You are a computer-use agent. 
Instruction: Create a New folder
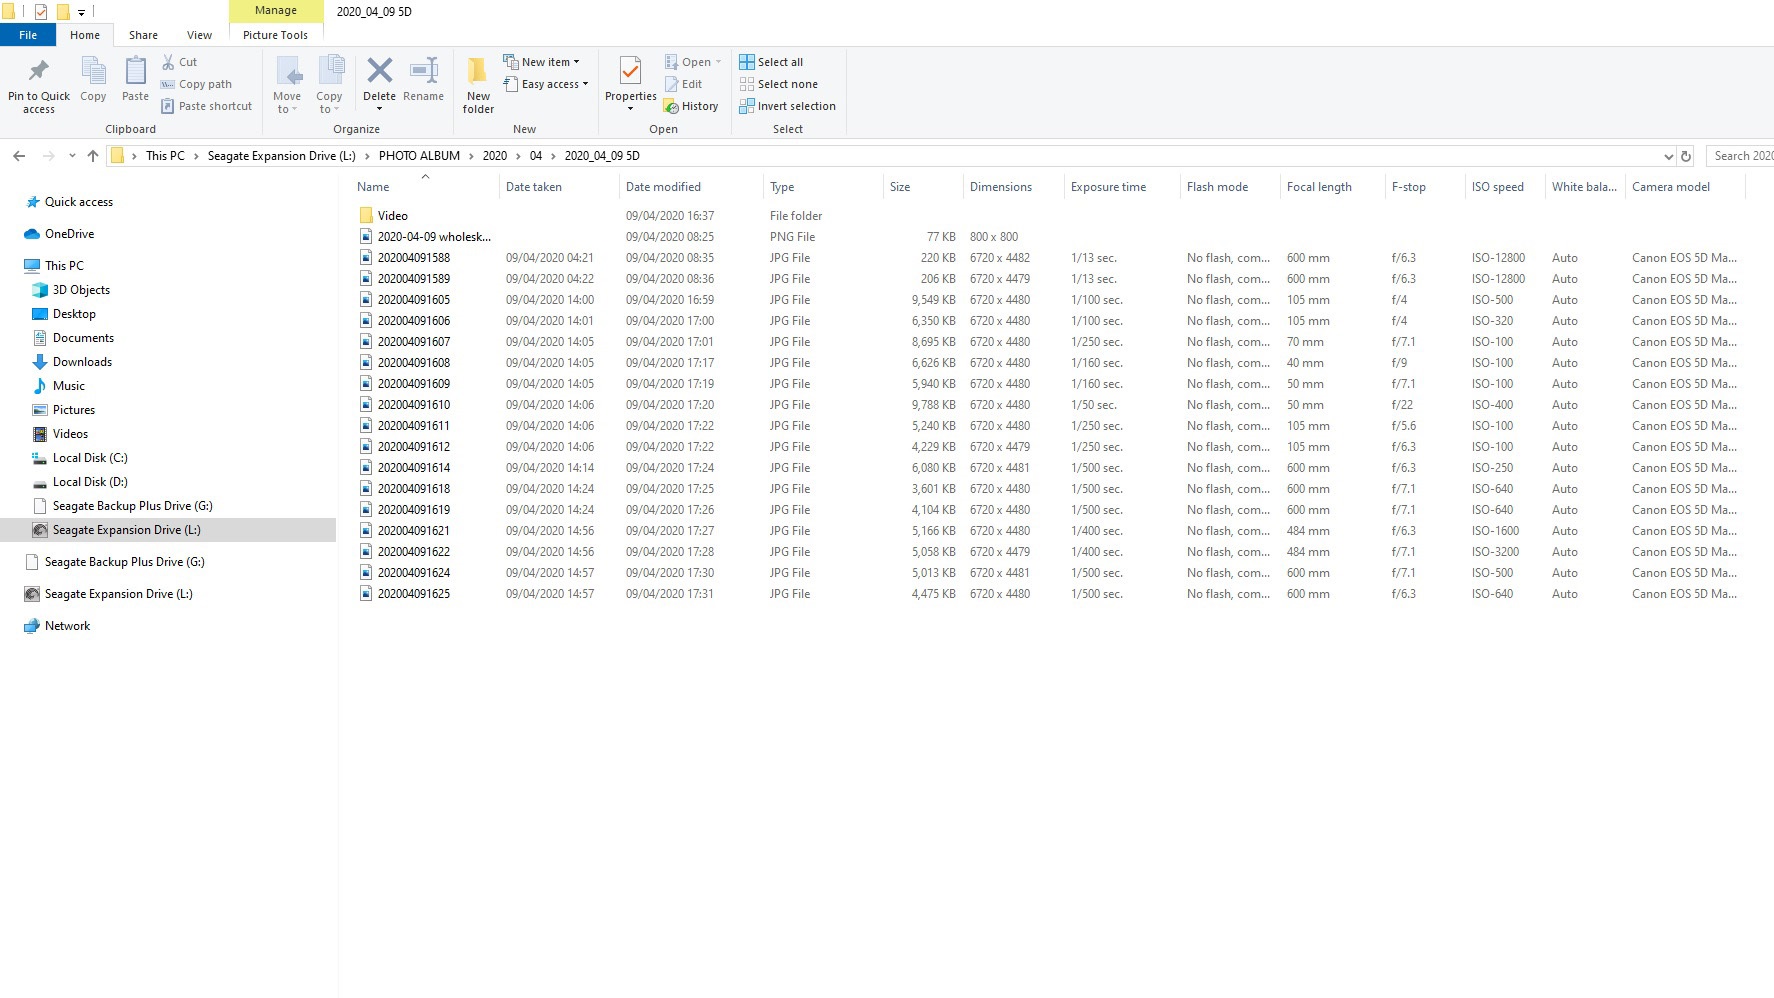[478, 84]
